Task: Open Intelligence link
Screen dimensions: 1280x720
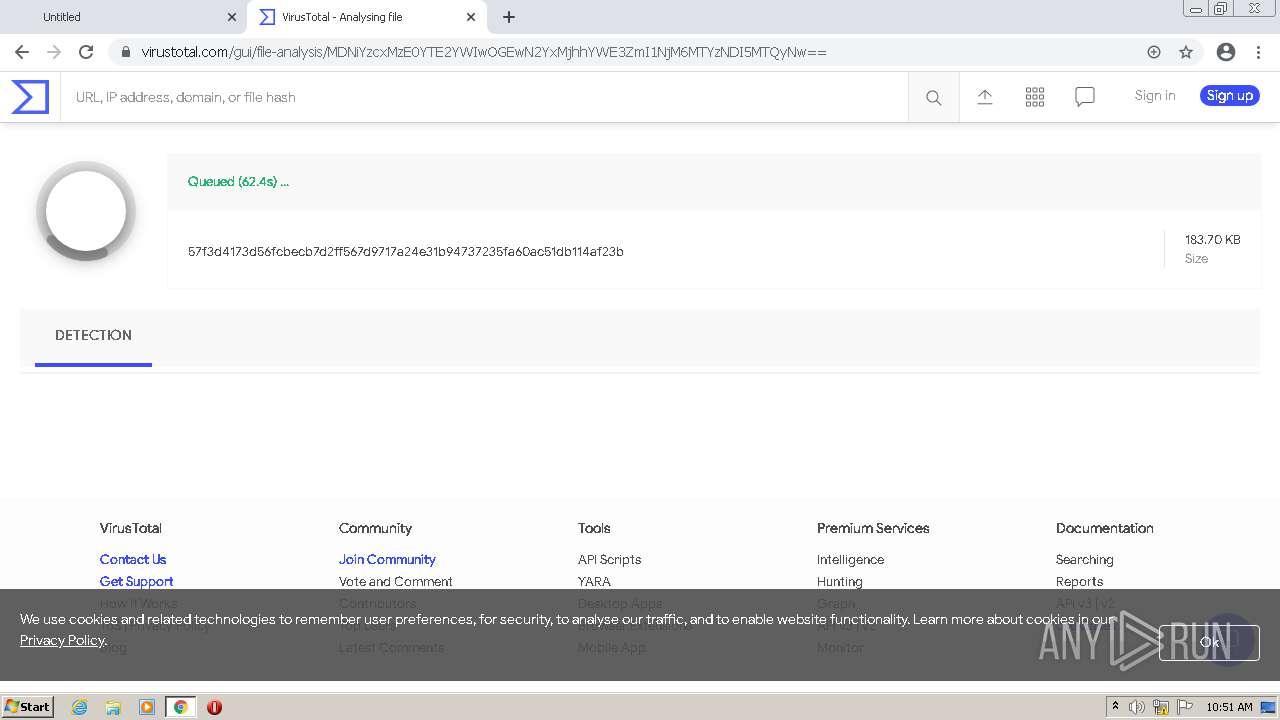Action: tap(850, 560)
